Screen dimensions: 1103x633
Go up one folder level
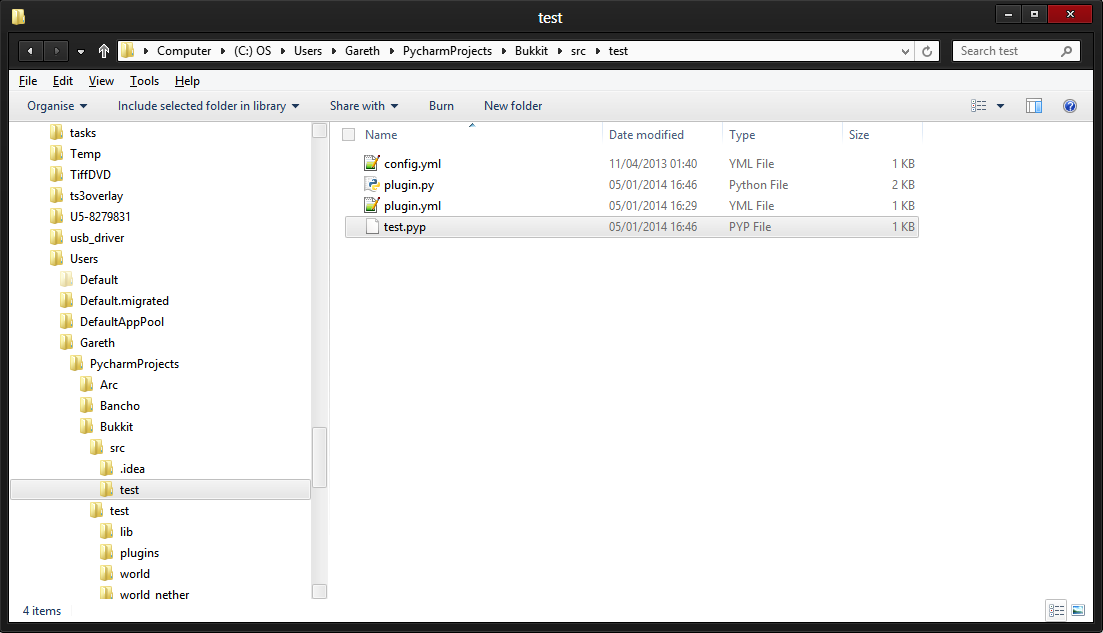click(x=103, y=51)
